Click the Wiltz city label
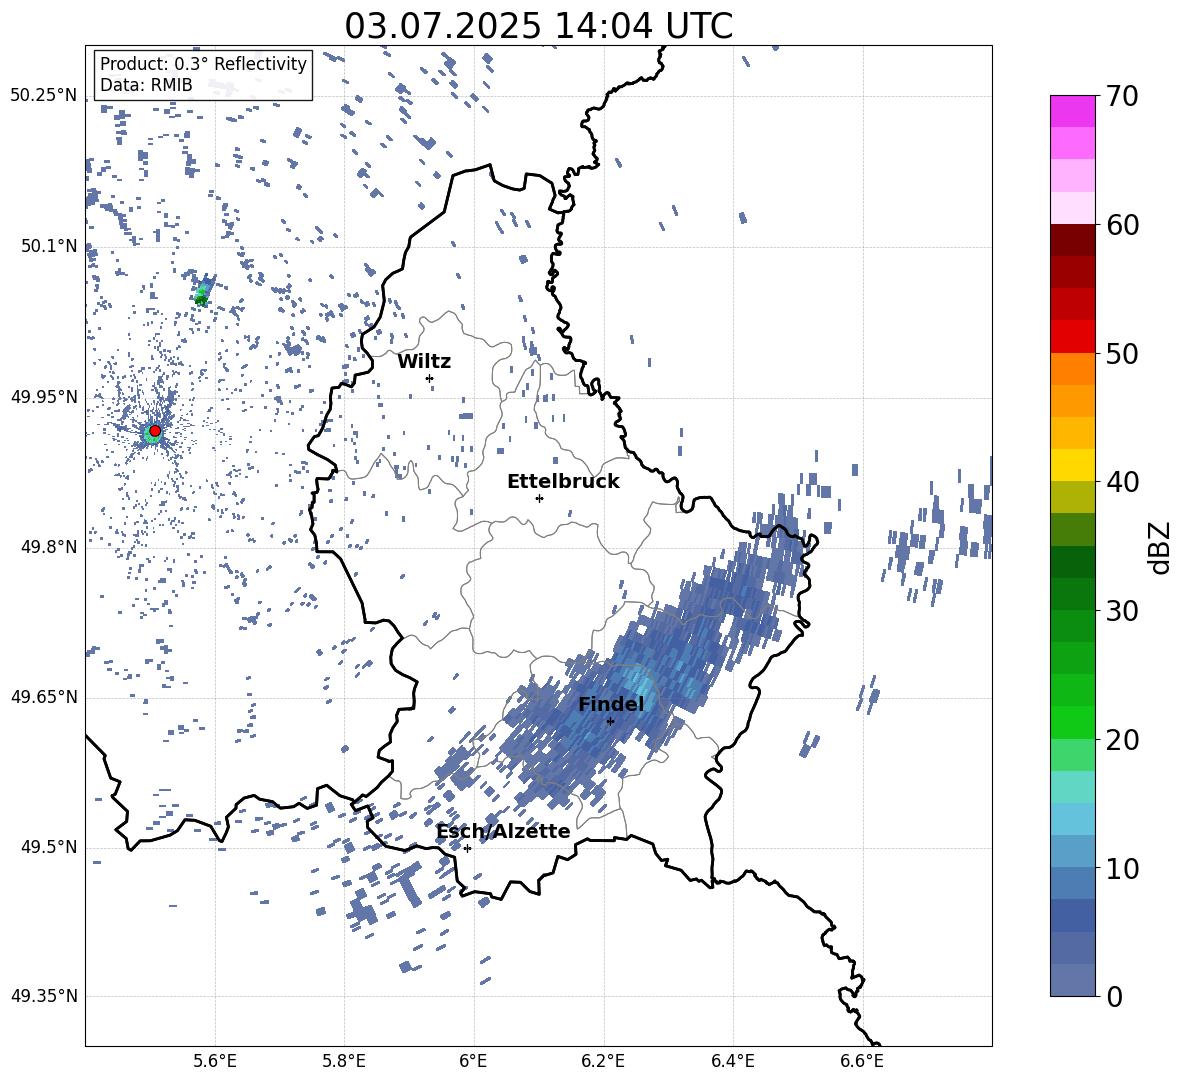Image resolution: width=1184 pixels, height=1081 pixels. pos(424,362)
